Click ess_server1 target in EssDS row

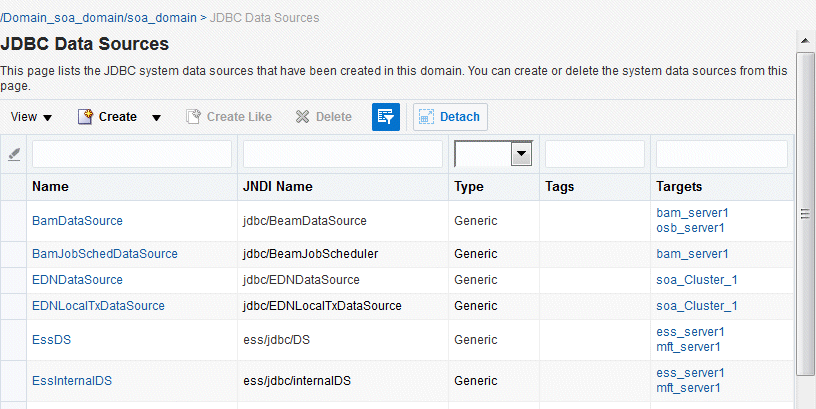point(691,332)
